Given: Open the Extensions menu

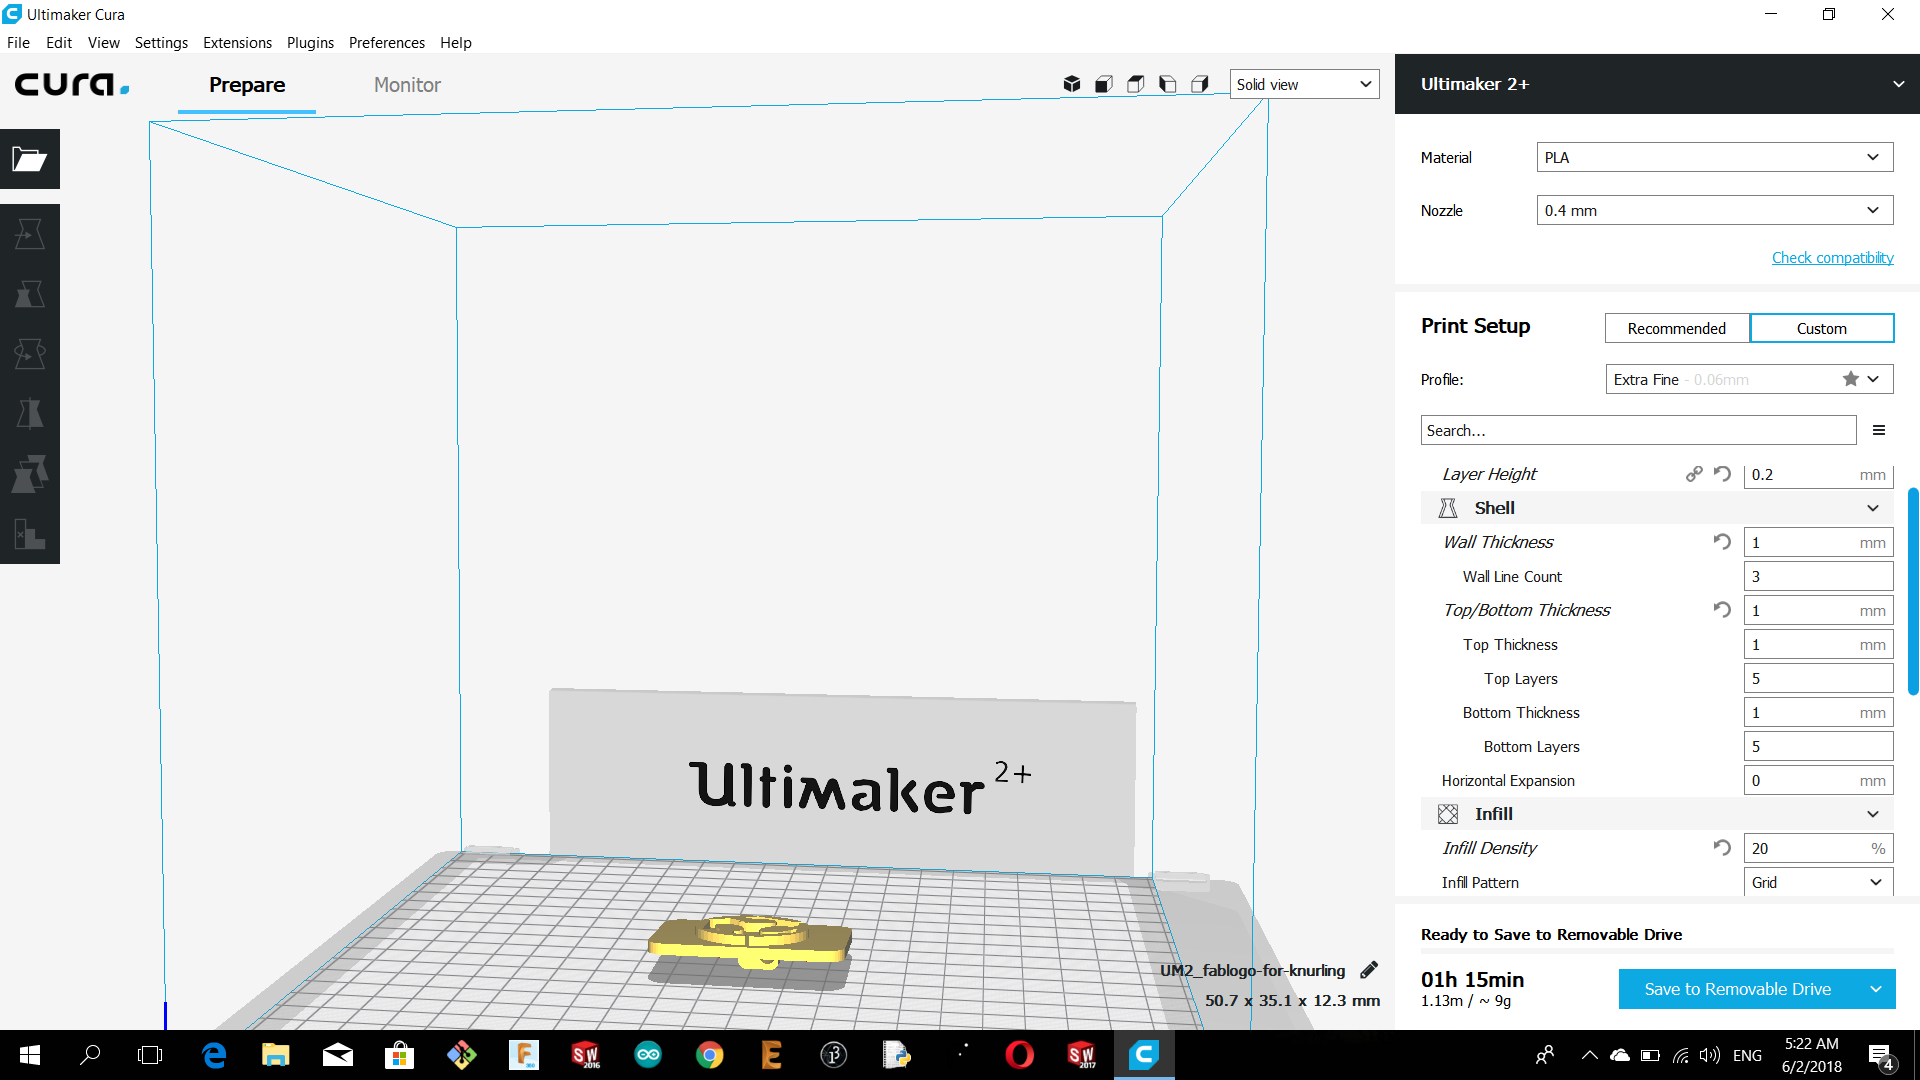Looking at the screenshot, I should click(x=237, y=42).
